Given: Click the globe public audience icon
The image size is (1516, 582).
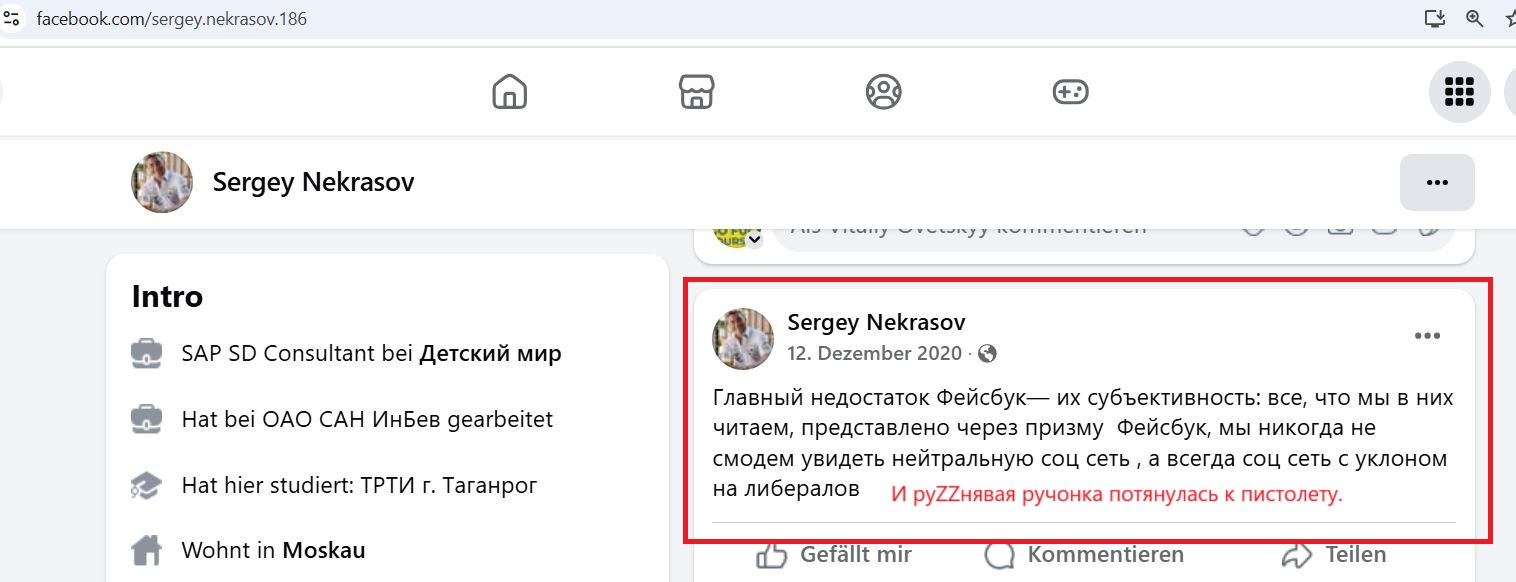Looking at the screenshot, I should [x=988, y=353].
